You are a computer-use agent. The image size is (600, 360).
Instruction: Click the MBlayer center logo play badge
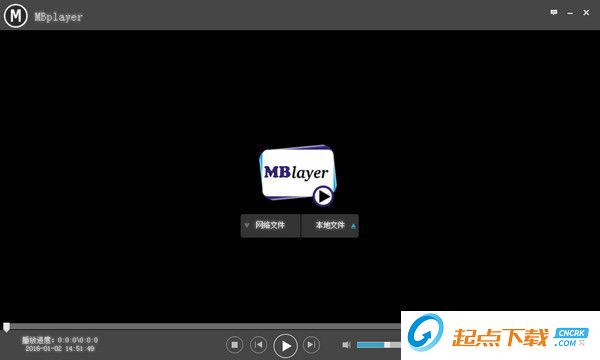[323, 196]
